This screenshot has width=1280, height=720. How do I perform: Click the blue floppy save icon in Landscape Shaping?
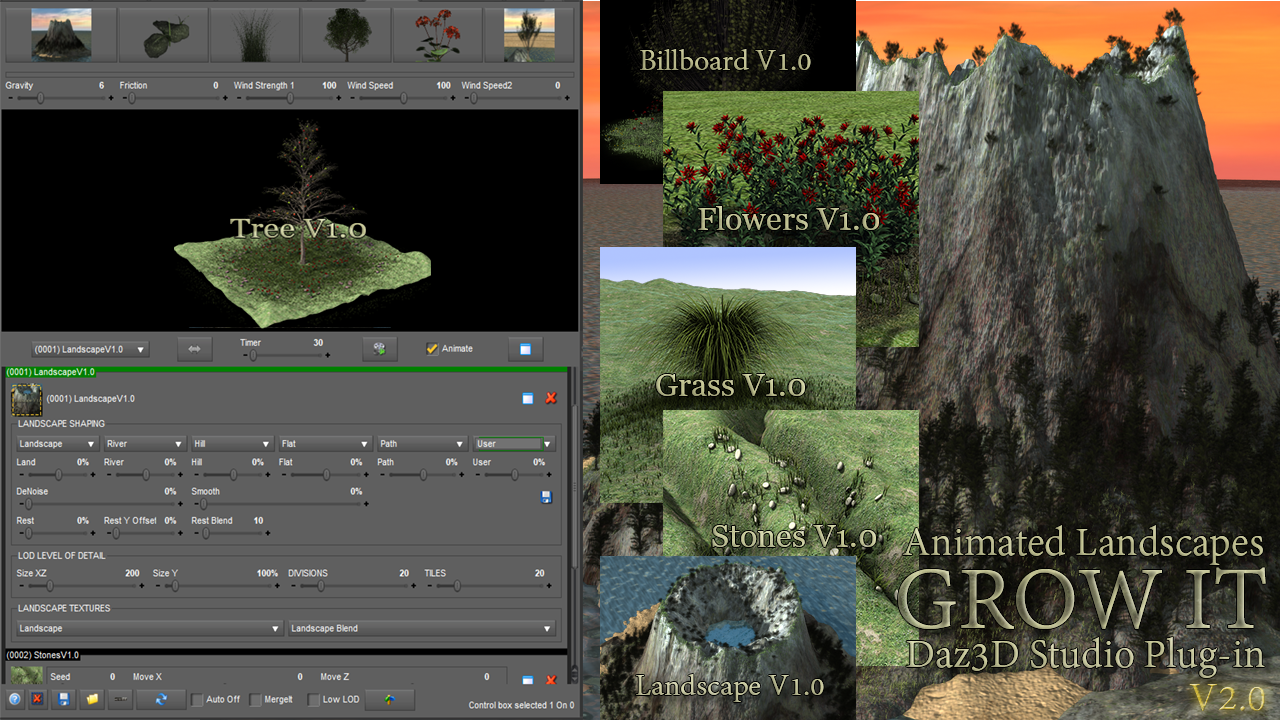coord(546,496)
